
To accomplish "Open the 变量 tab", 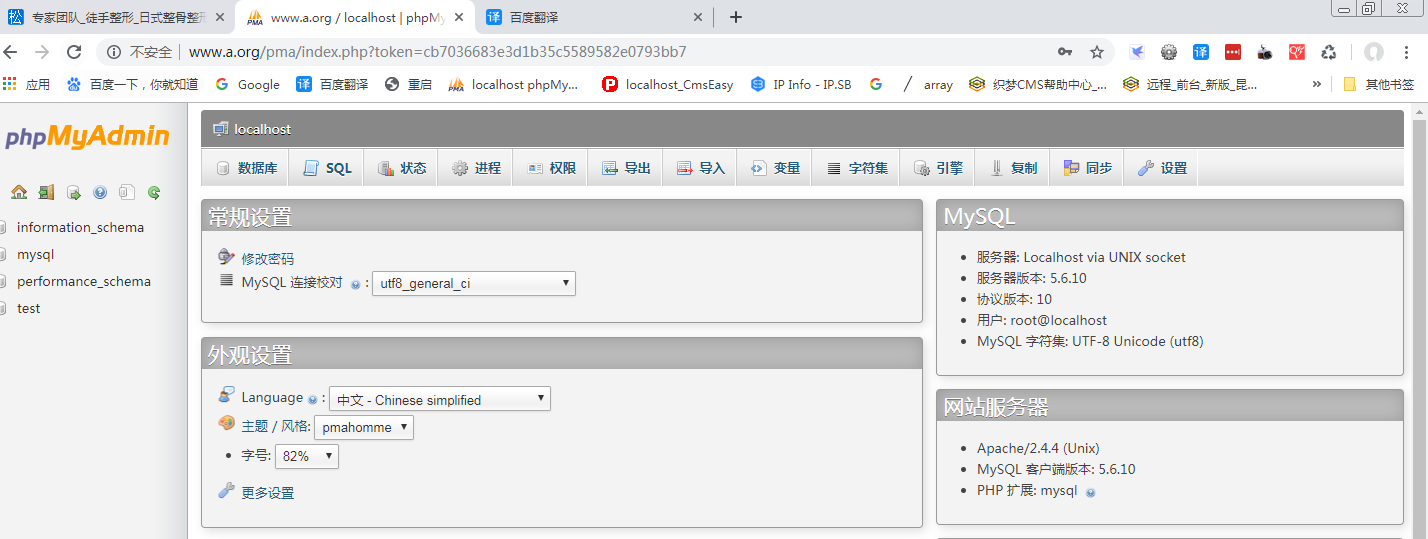I will (774, 168).
